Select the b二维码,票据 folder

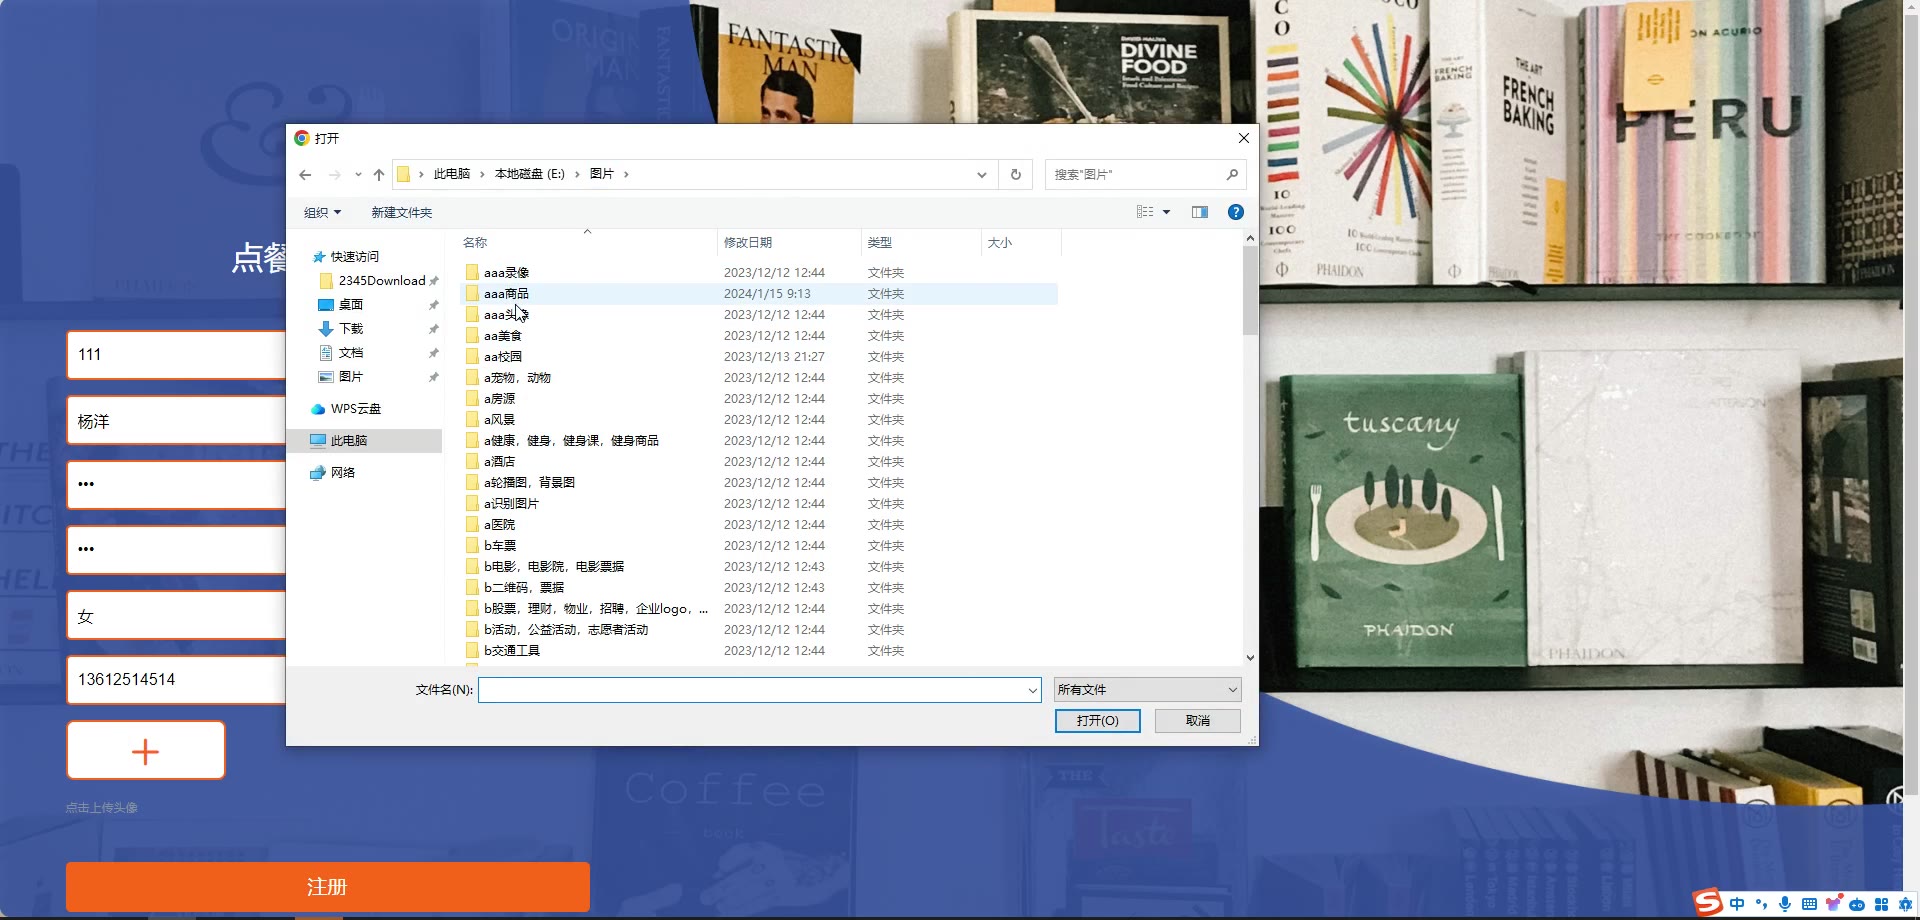click(x=758, y=588)
